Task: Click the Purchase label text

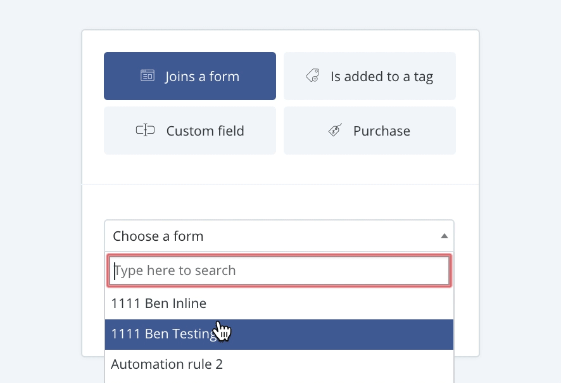Action: 382,131
